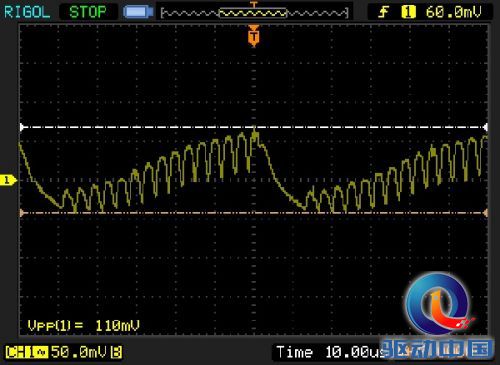Click the orange T trigger position marker

[x=254, y=36]
